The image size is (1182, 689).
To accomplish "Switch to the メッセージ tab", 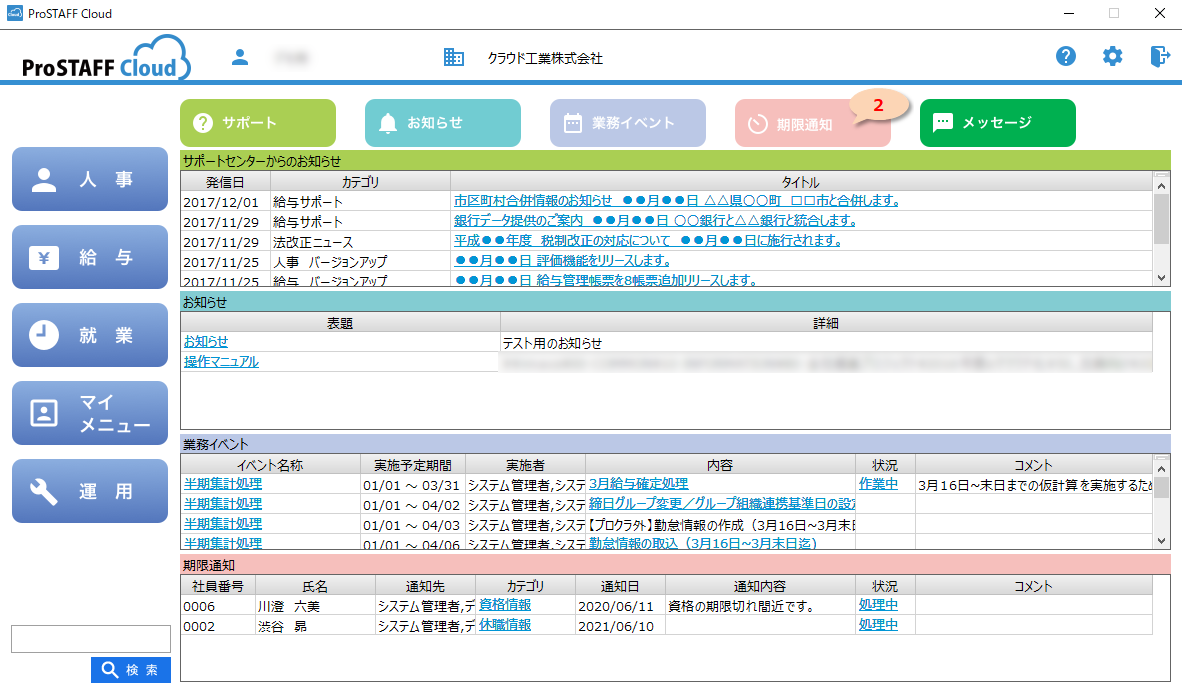I will pos(997,123).
